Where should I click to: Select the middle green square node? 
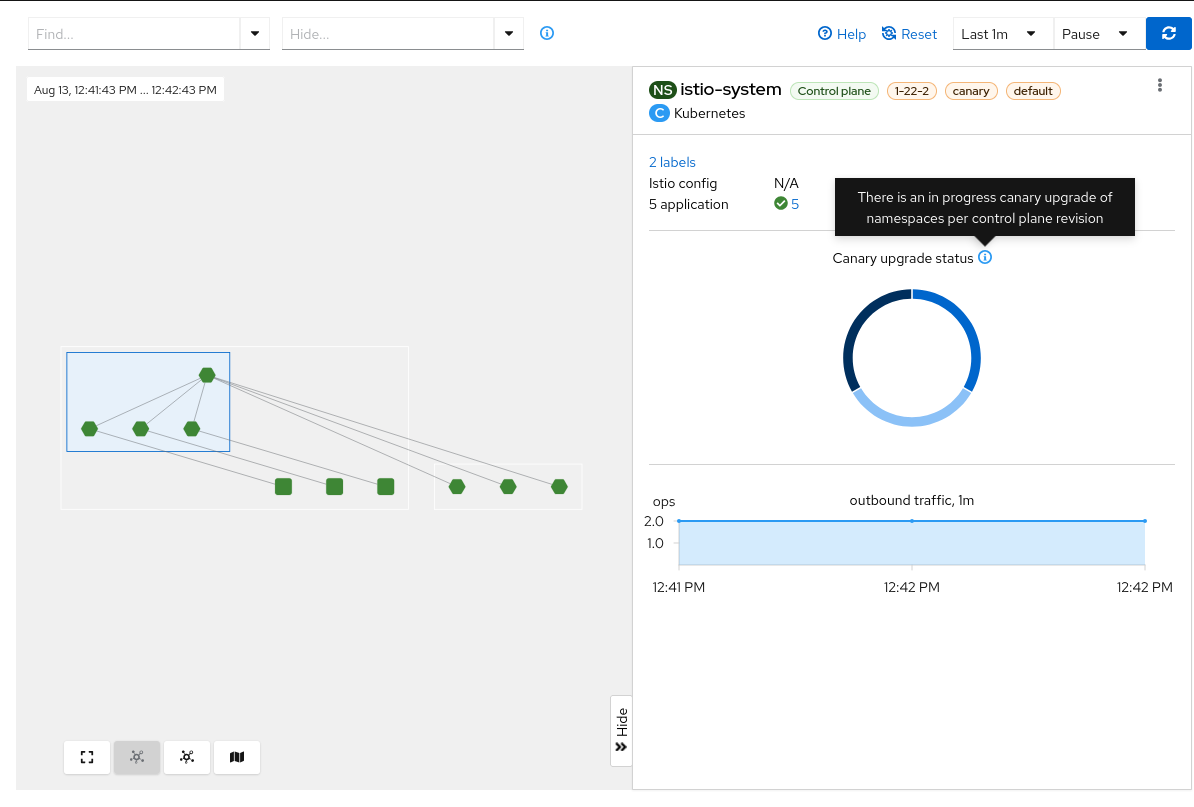click(x=334, y=486)
